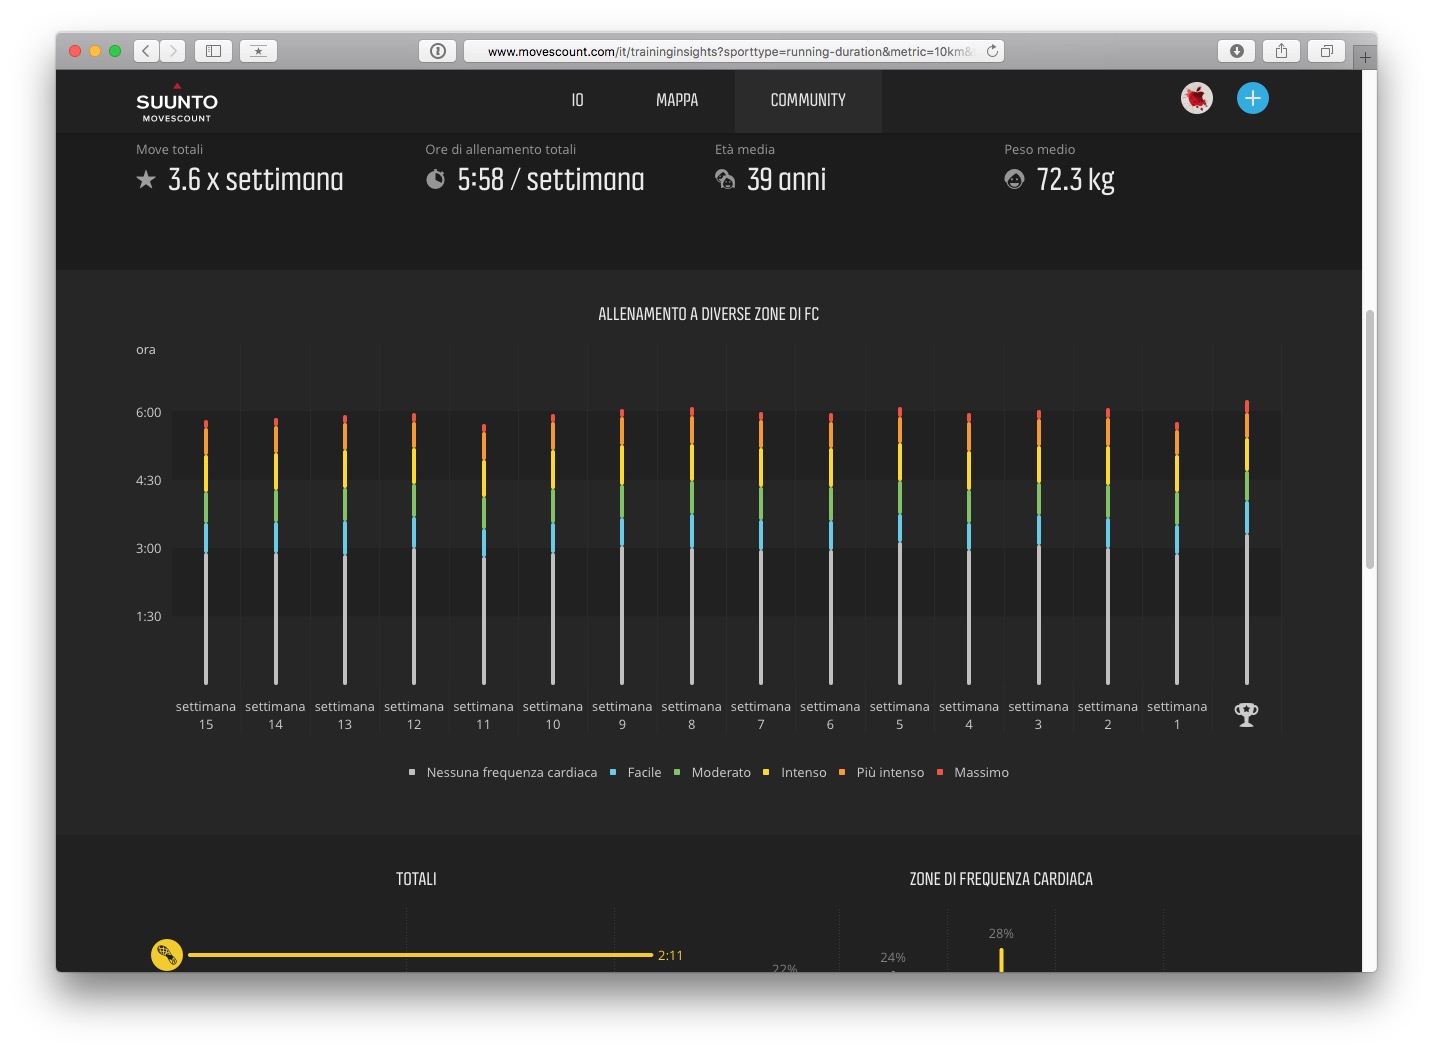Click the Zone di frequenza cardiaca heading

point(1001,879)
